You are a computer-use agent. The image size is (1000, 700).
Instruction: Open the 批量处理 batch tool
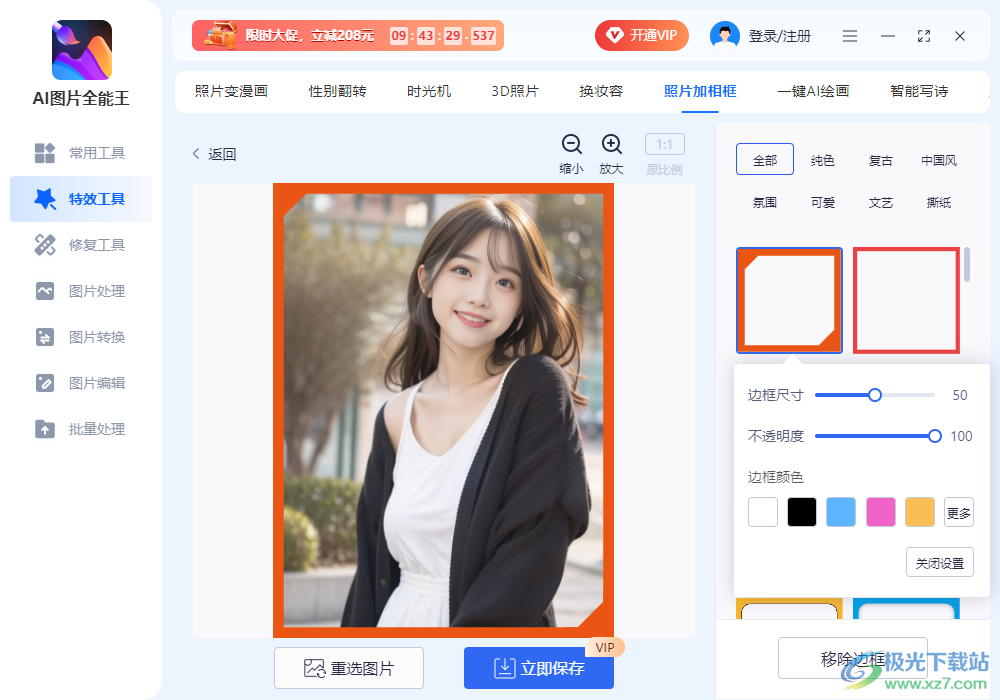pos(80,429)
